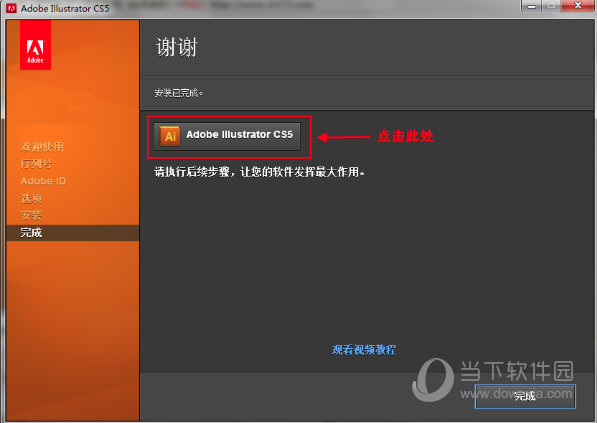Click the 安装已完成 status message
This screenshot has width=597, height=423.
pos(179,93)
